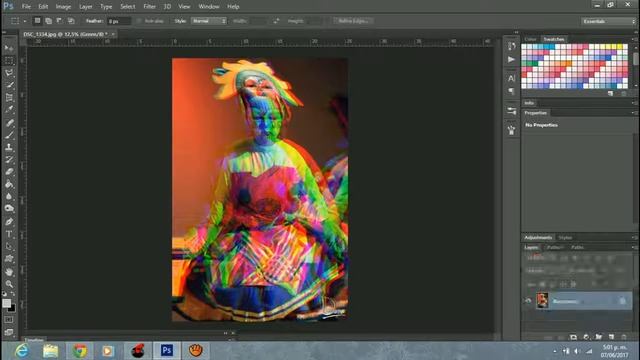
Task: Select the Eyedropper tool
Action: 9,109
